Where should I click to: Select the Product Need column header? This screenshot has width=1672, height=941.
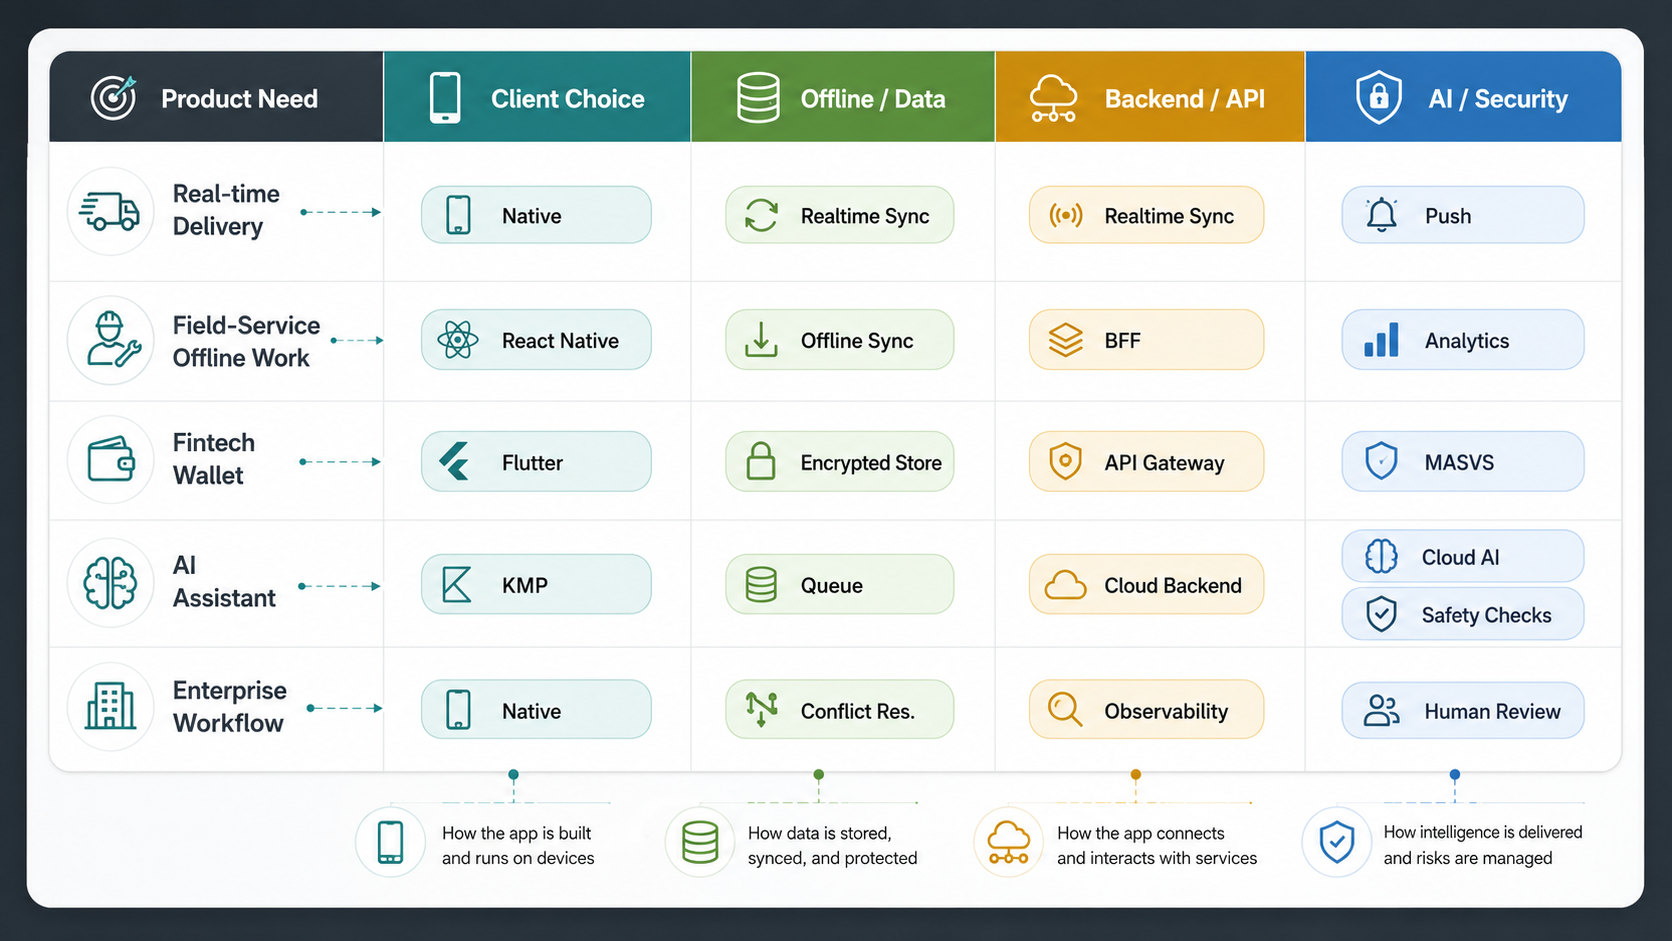pyautogui.click(x=216, y=96)
